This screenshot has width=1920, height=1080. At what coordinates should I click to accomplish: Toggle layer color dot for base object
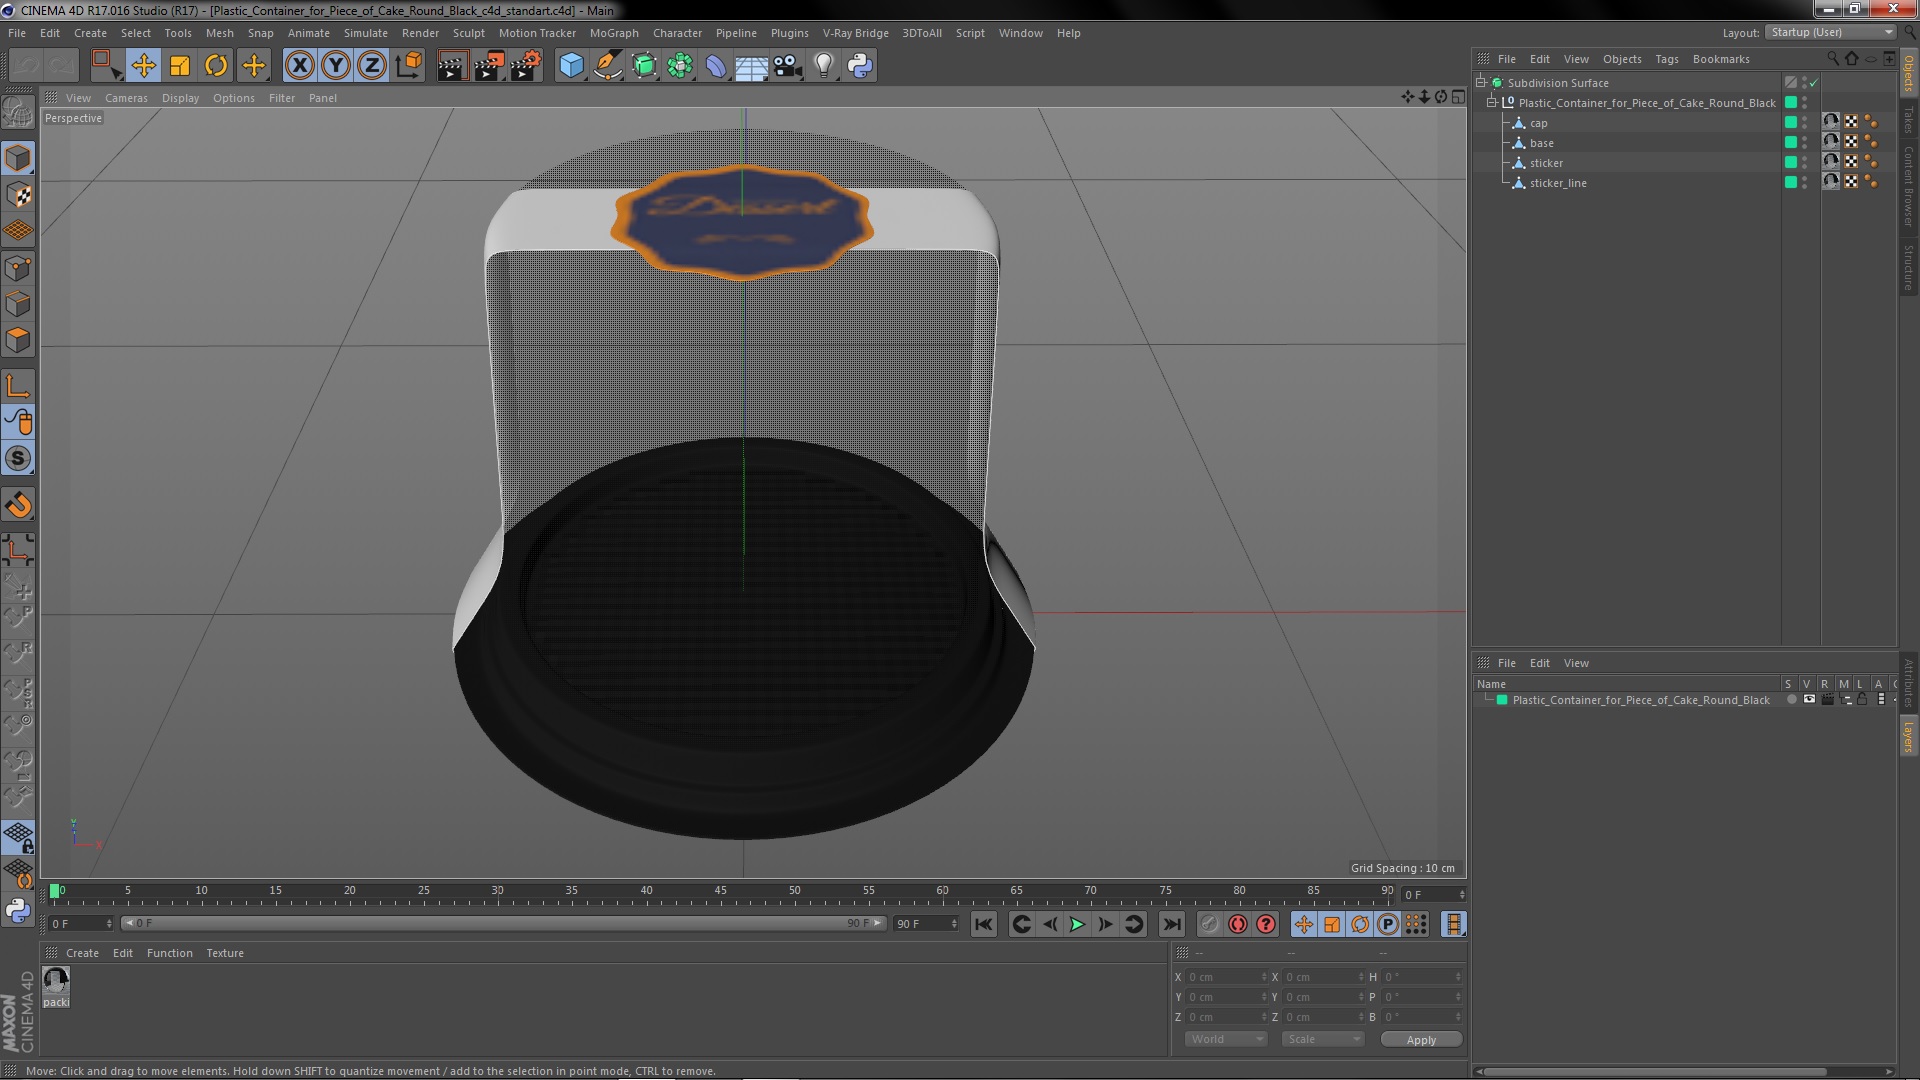click(1791, 142)
